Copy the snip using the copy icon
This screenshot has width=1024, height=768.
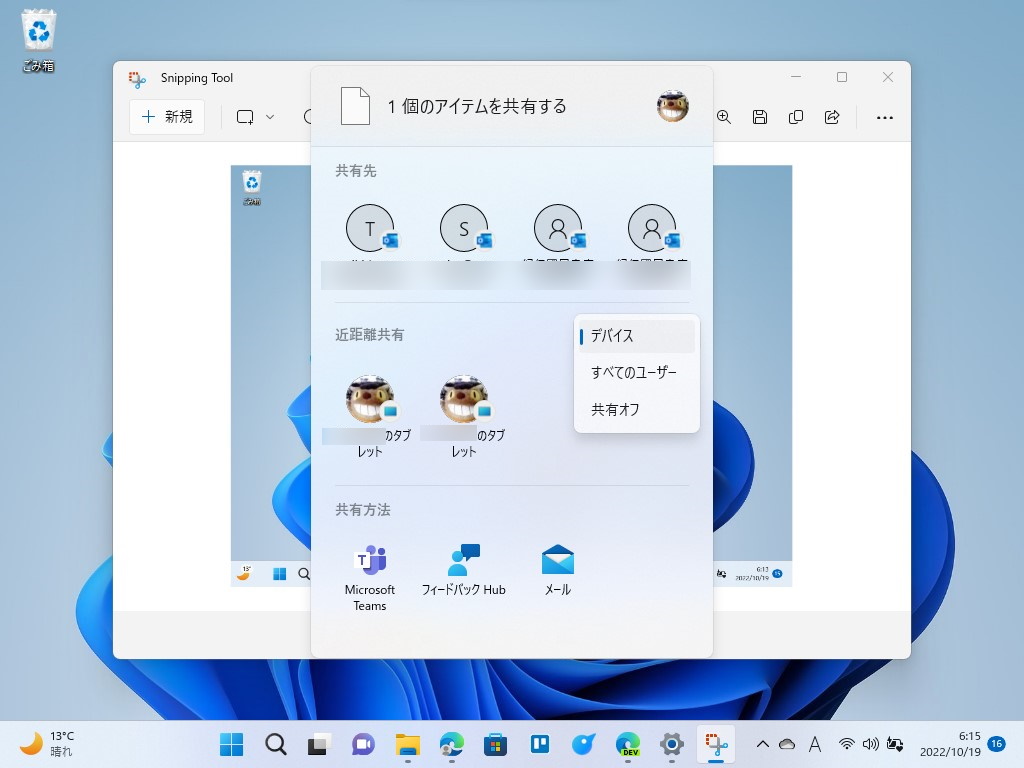point(795,117)
